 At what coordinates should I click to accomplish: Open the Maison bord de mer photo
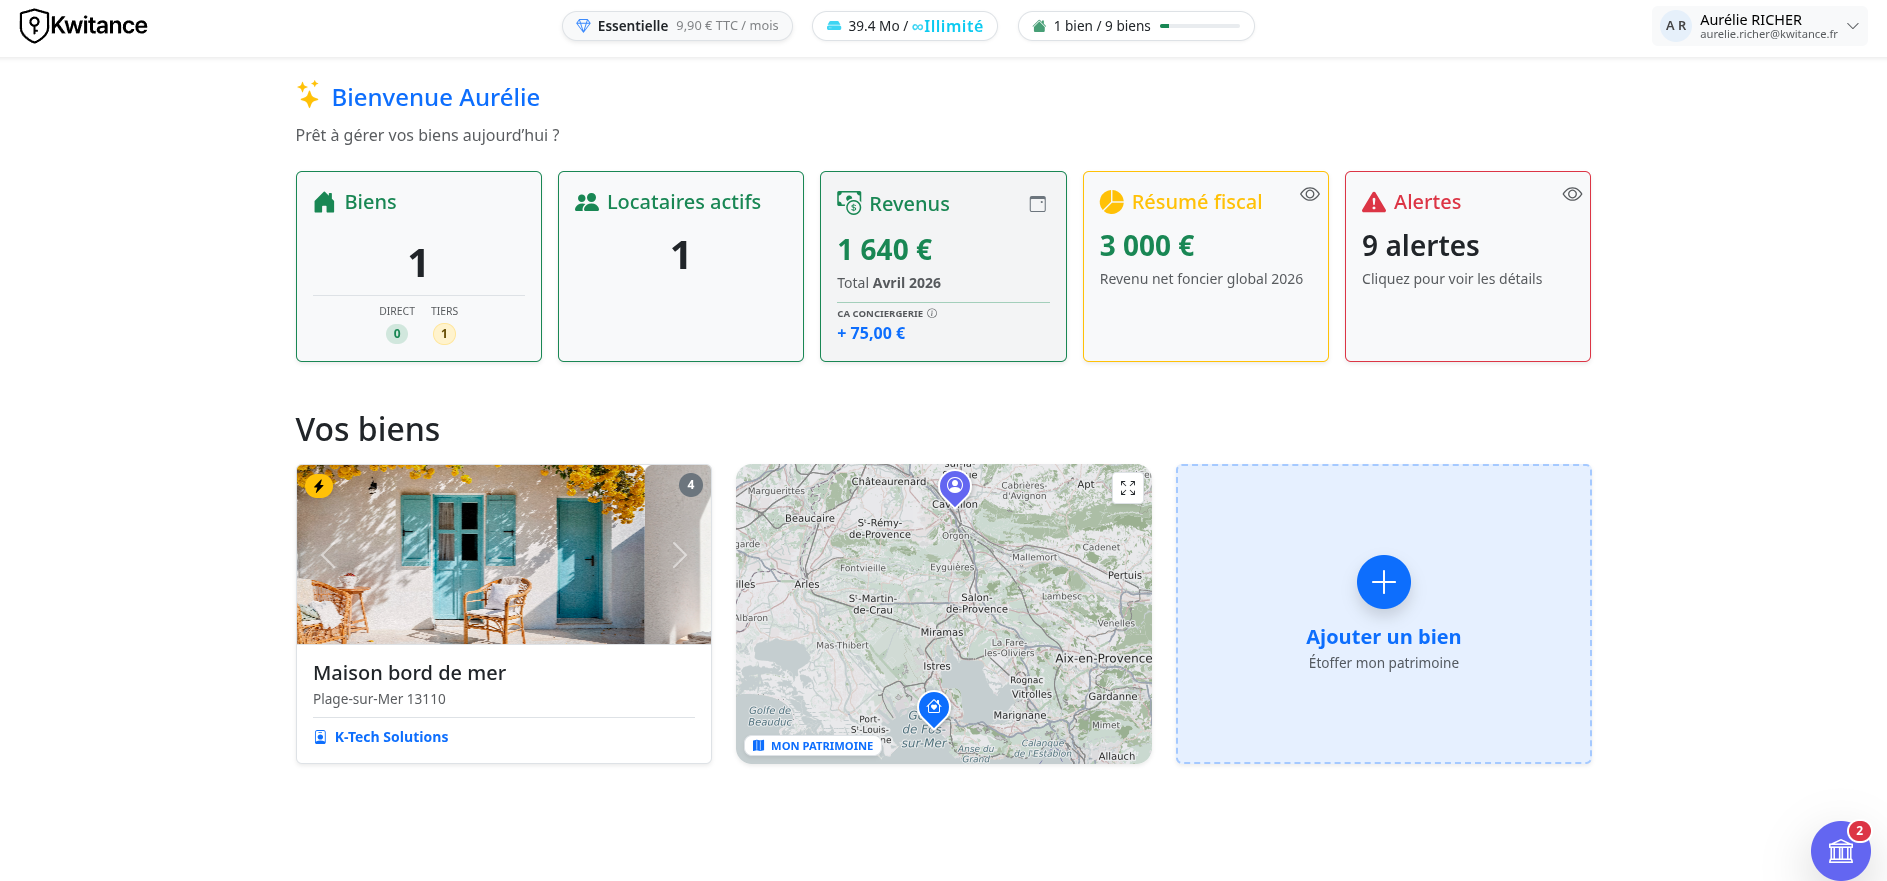504,554
